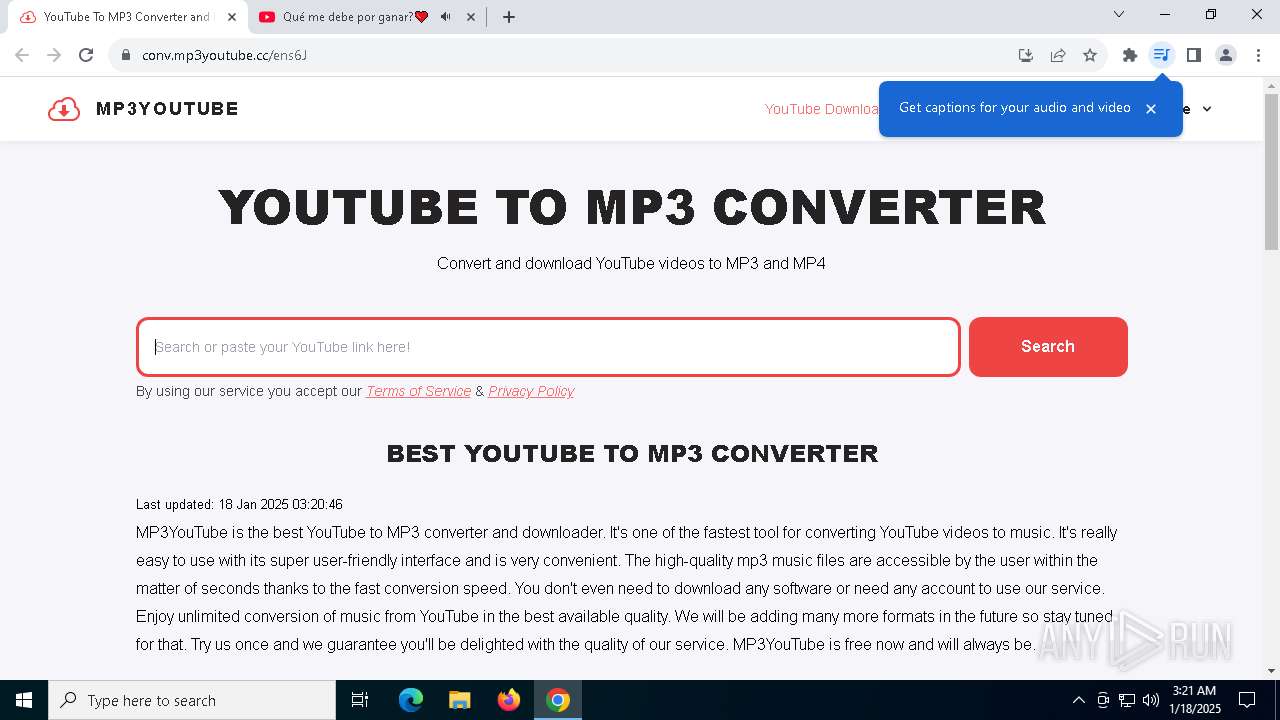Image resolution: width=1280 pixels, height=720 pixels.
Task: Open the taskbar clock and date
Action: point(1195,700)
